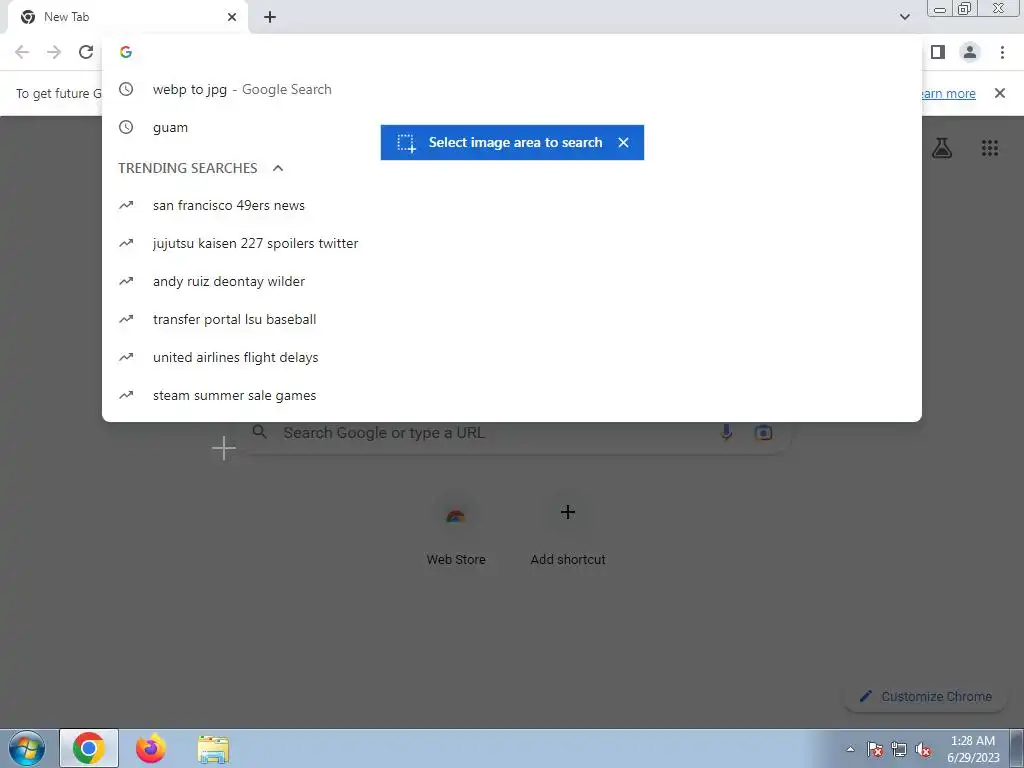Follow the Learn more link
This screenshot has width=1024, height=768.
pos(947,93)
